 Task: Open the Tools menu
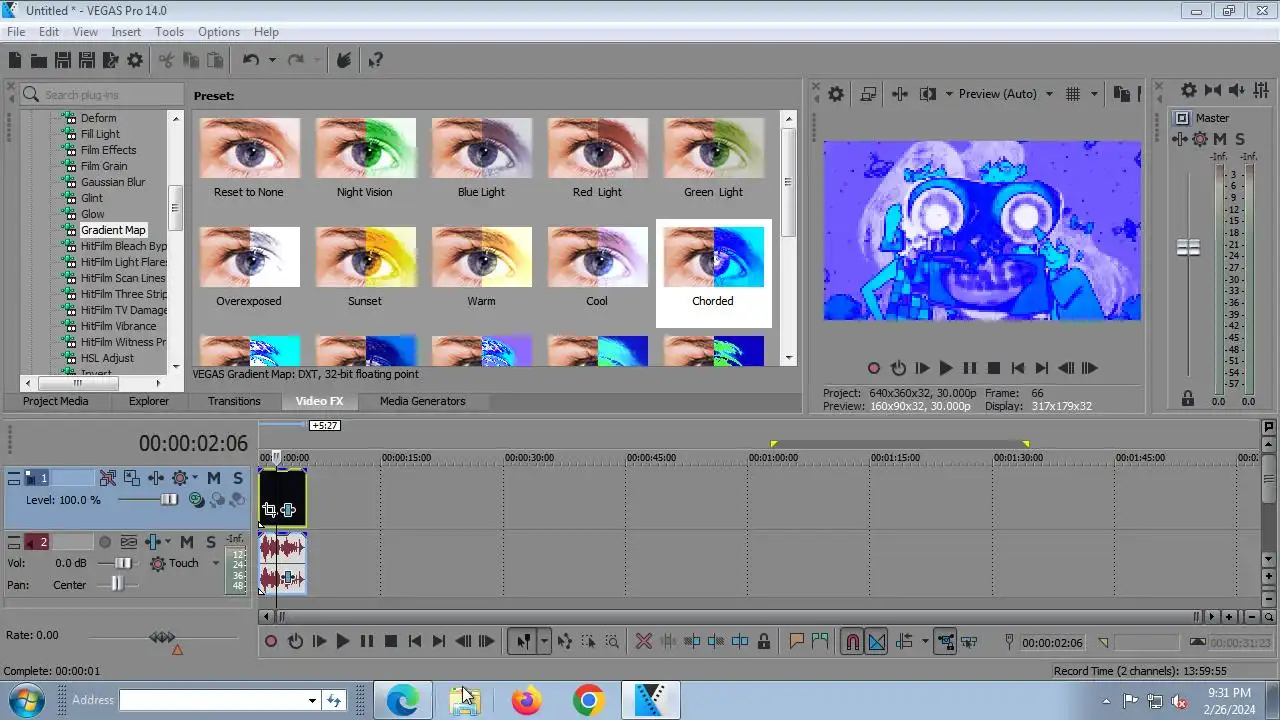point(169,32)
